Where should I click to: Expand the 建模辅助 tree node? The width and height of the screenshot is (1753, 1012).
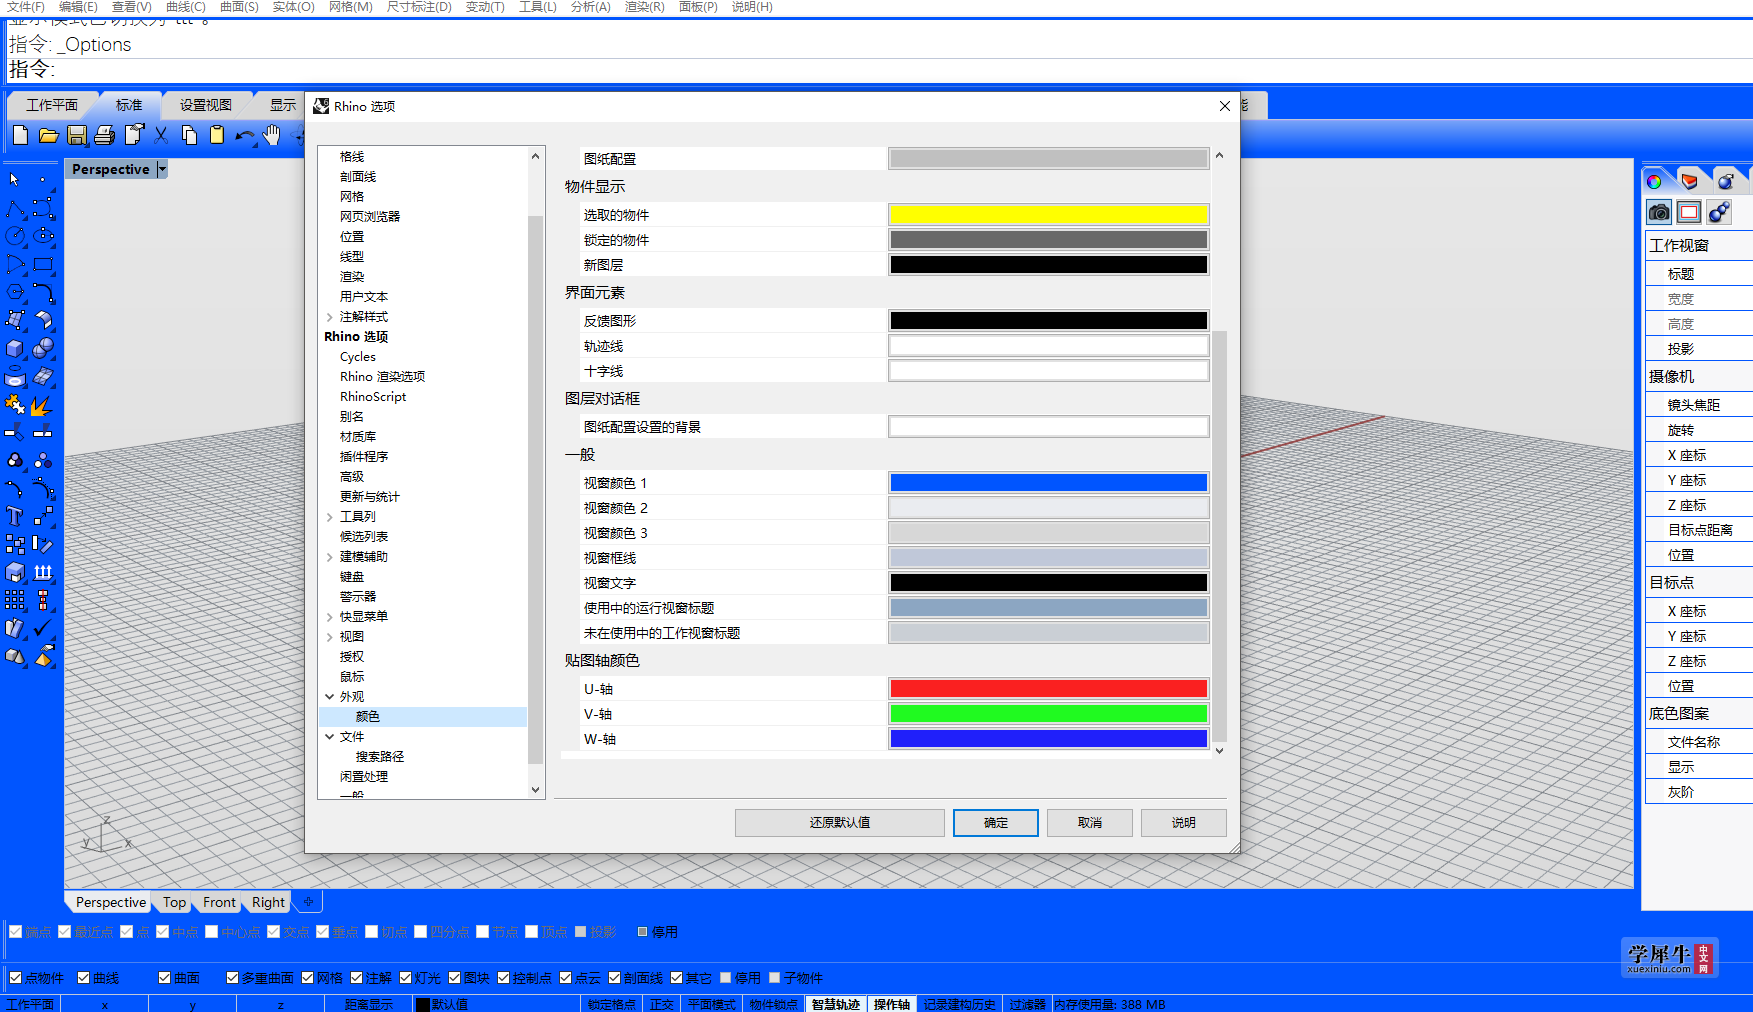click(x=330, y=557)
